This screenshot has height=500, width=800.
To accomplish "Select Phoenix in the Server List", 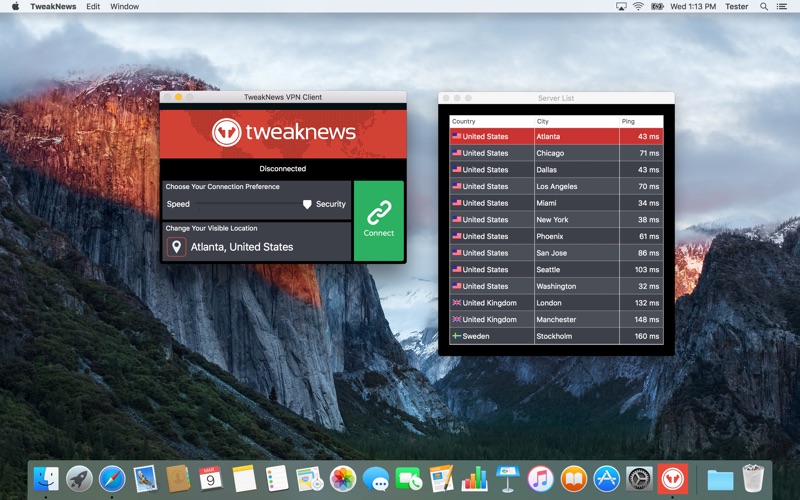I will coord(556,236).
